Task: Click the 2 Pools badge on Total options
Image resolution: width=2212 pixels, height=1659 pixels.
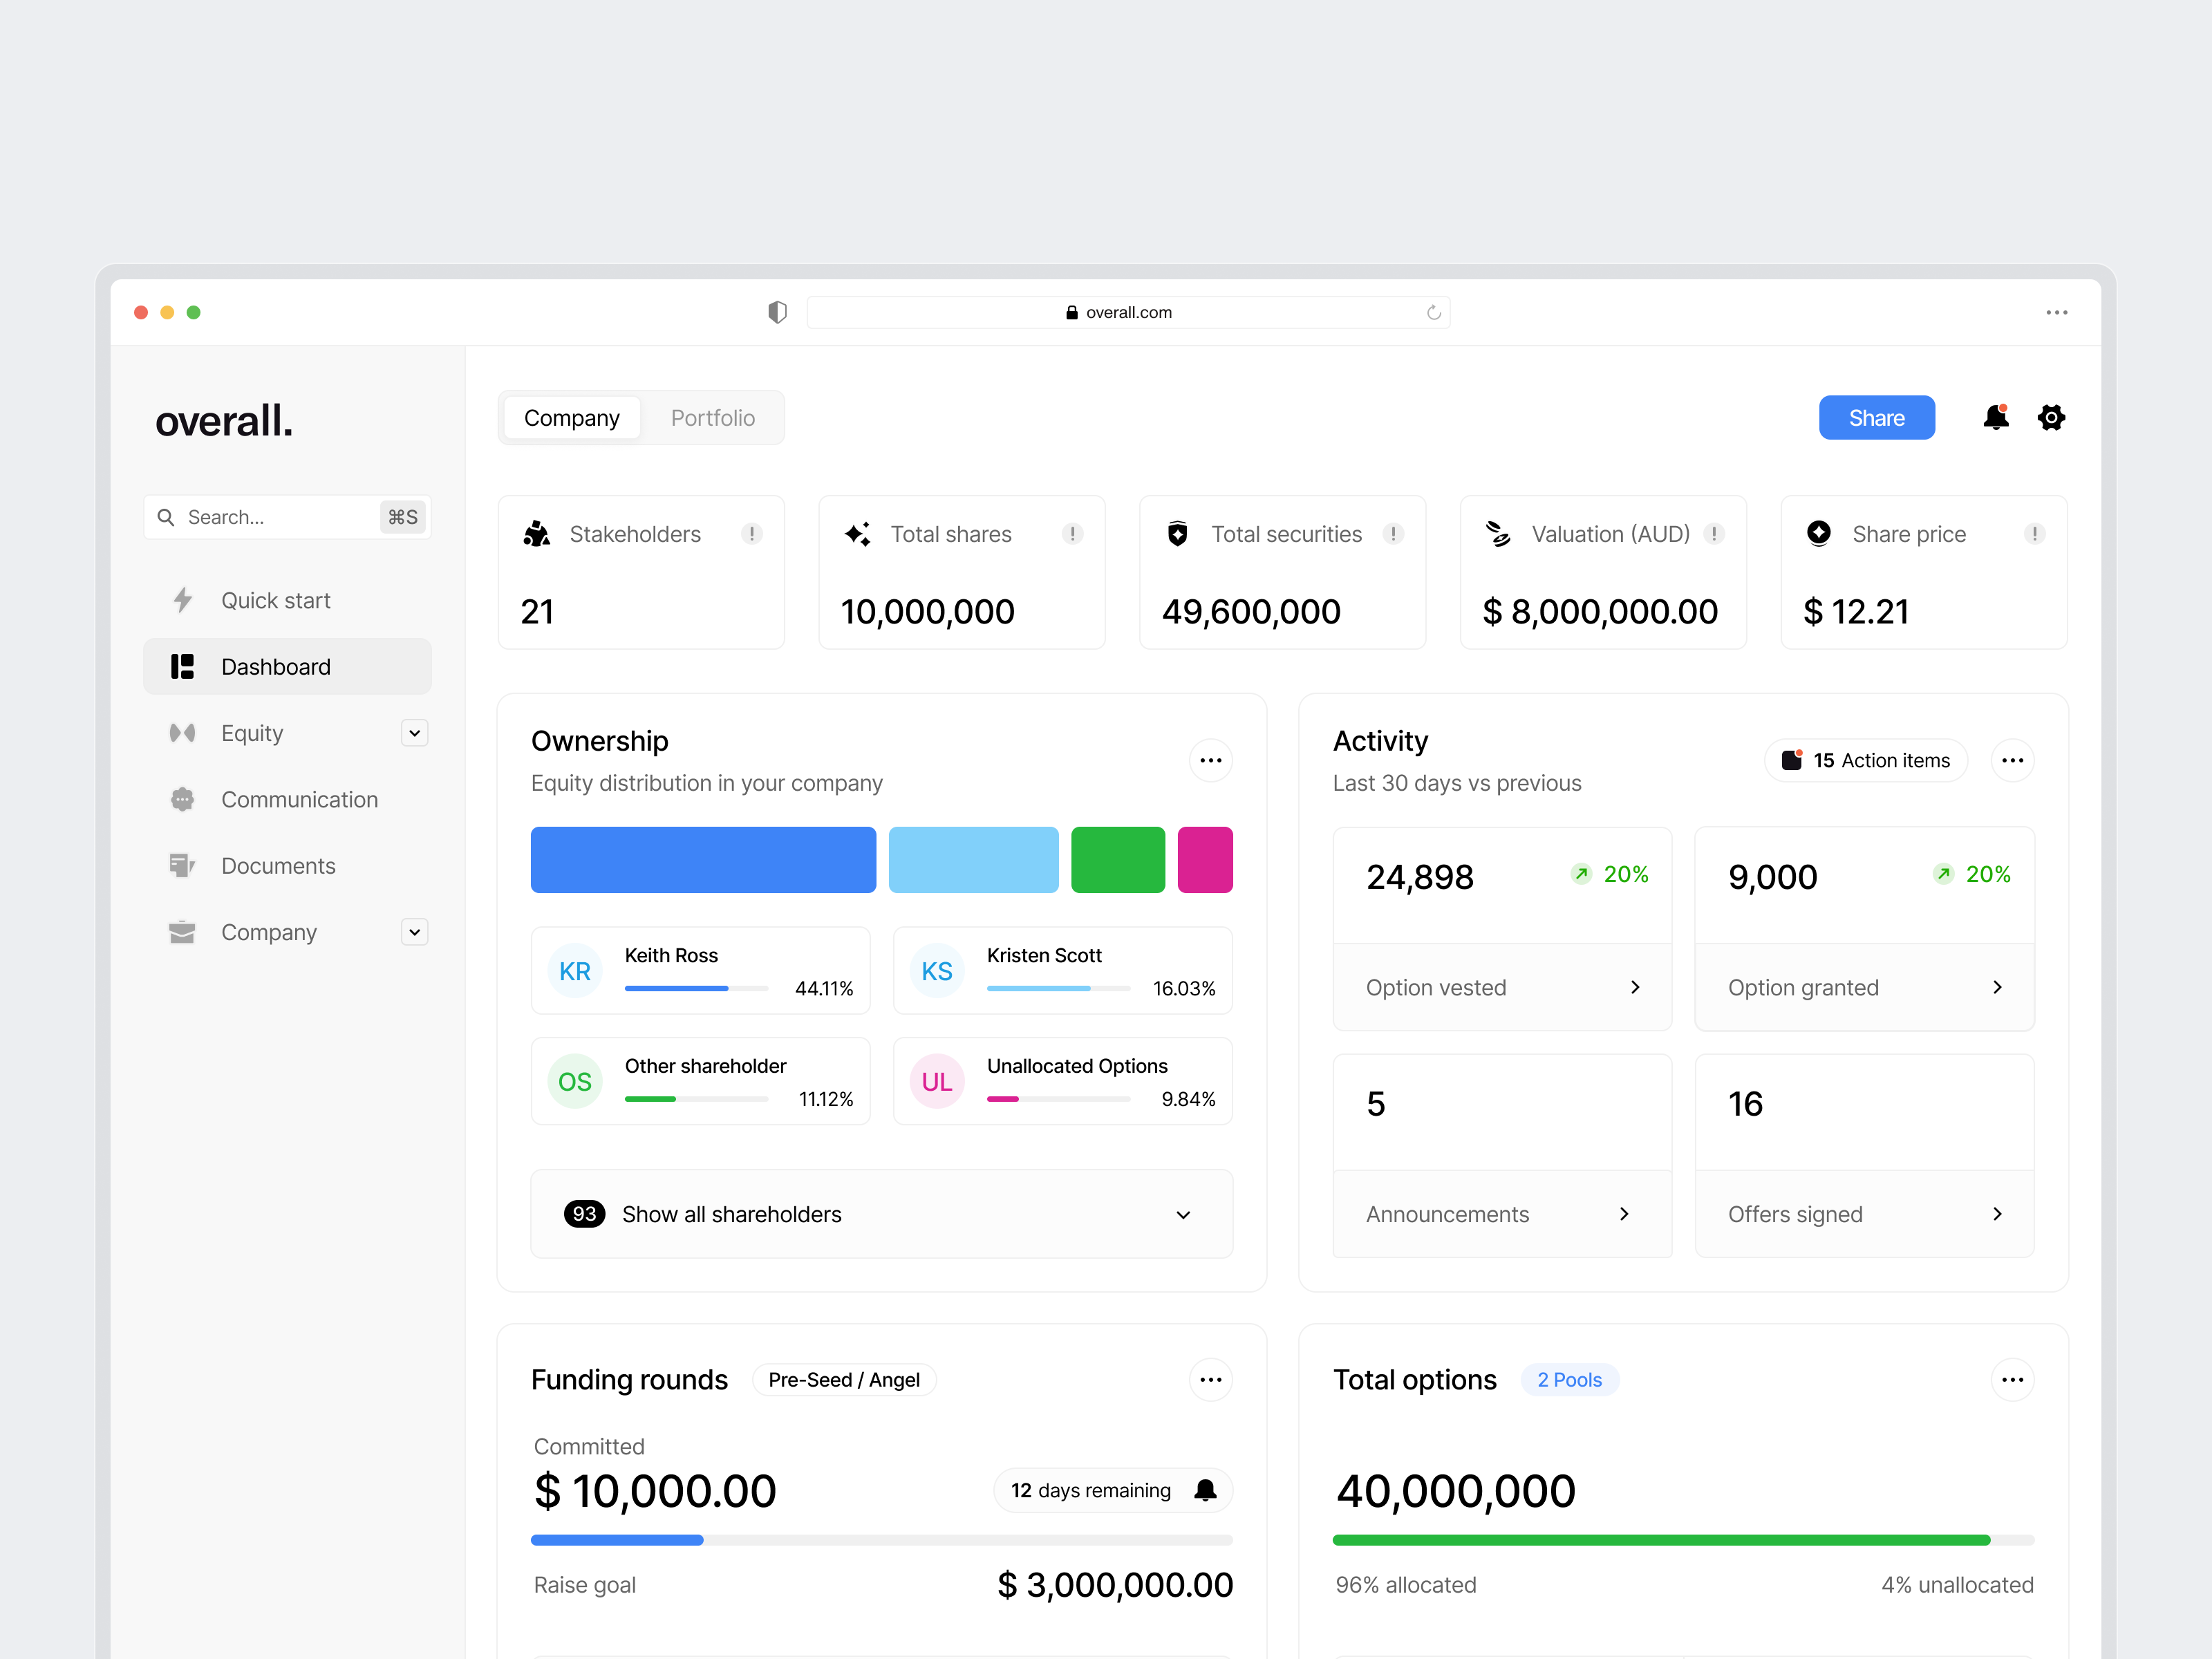Action: (1570, 1379)
